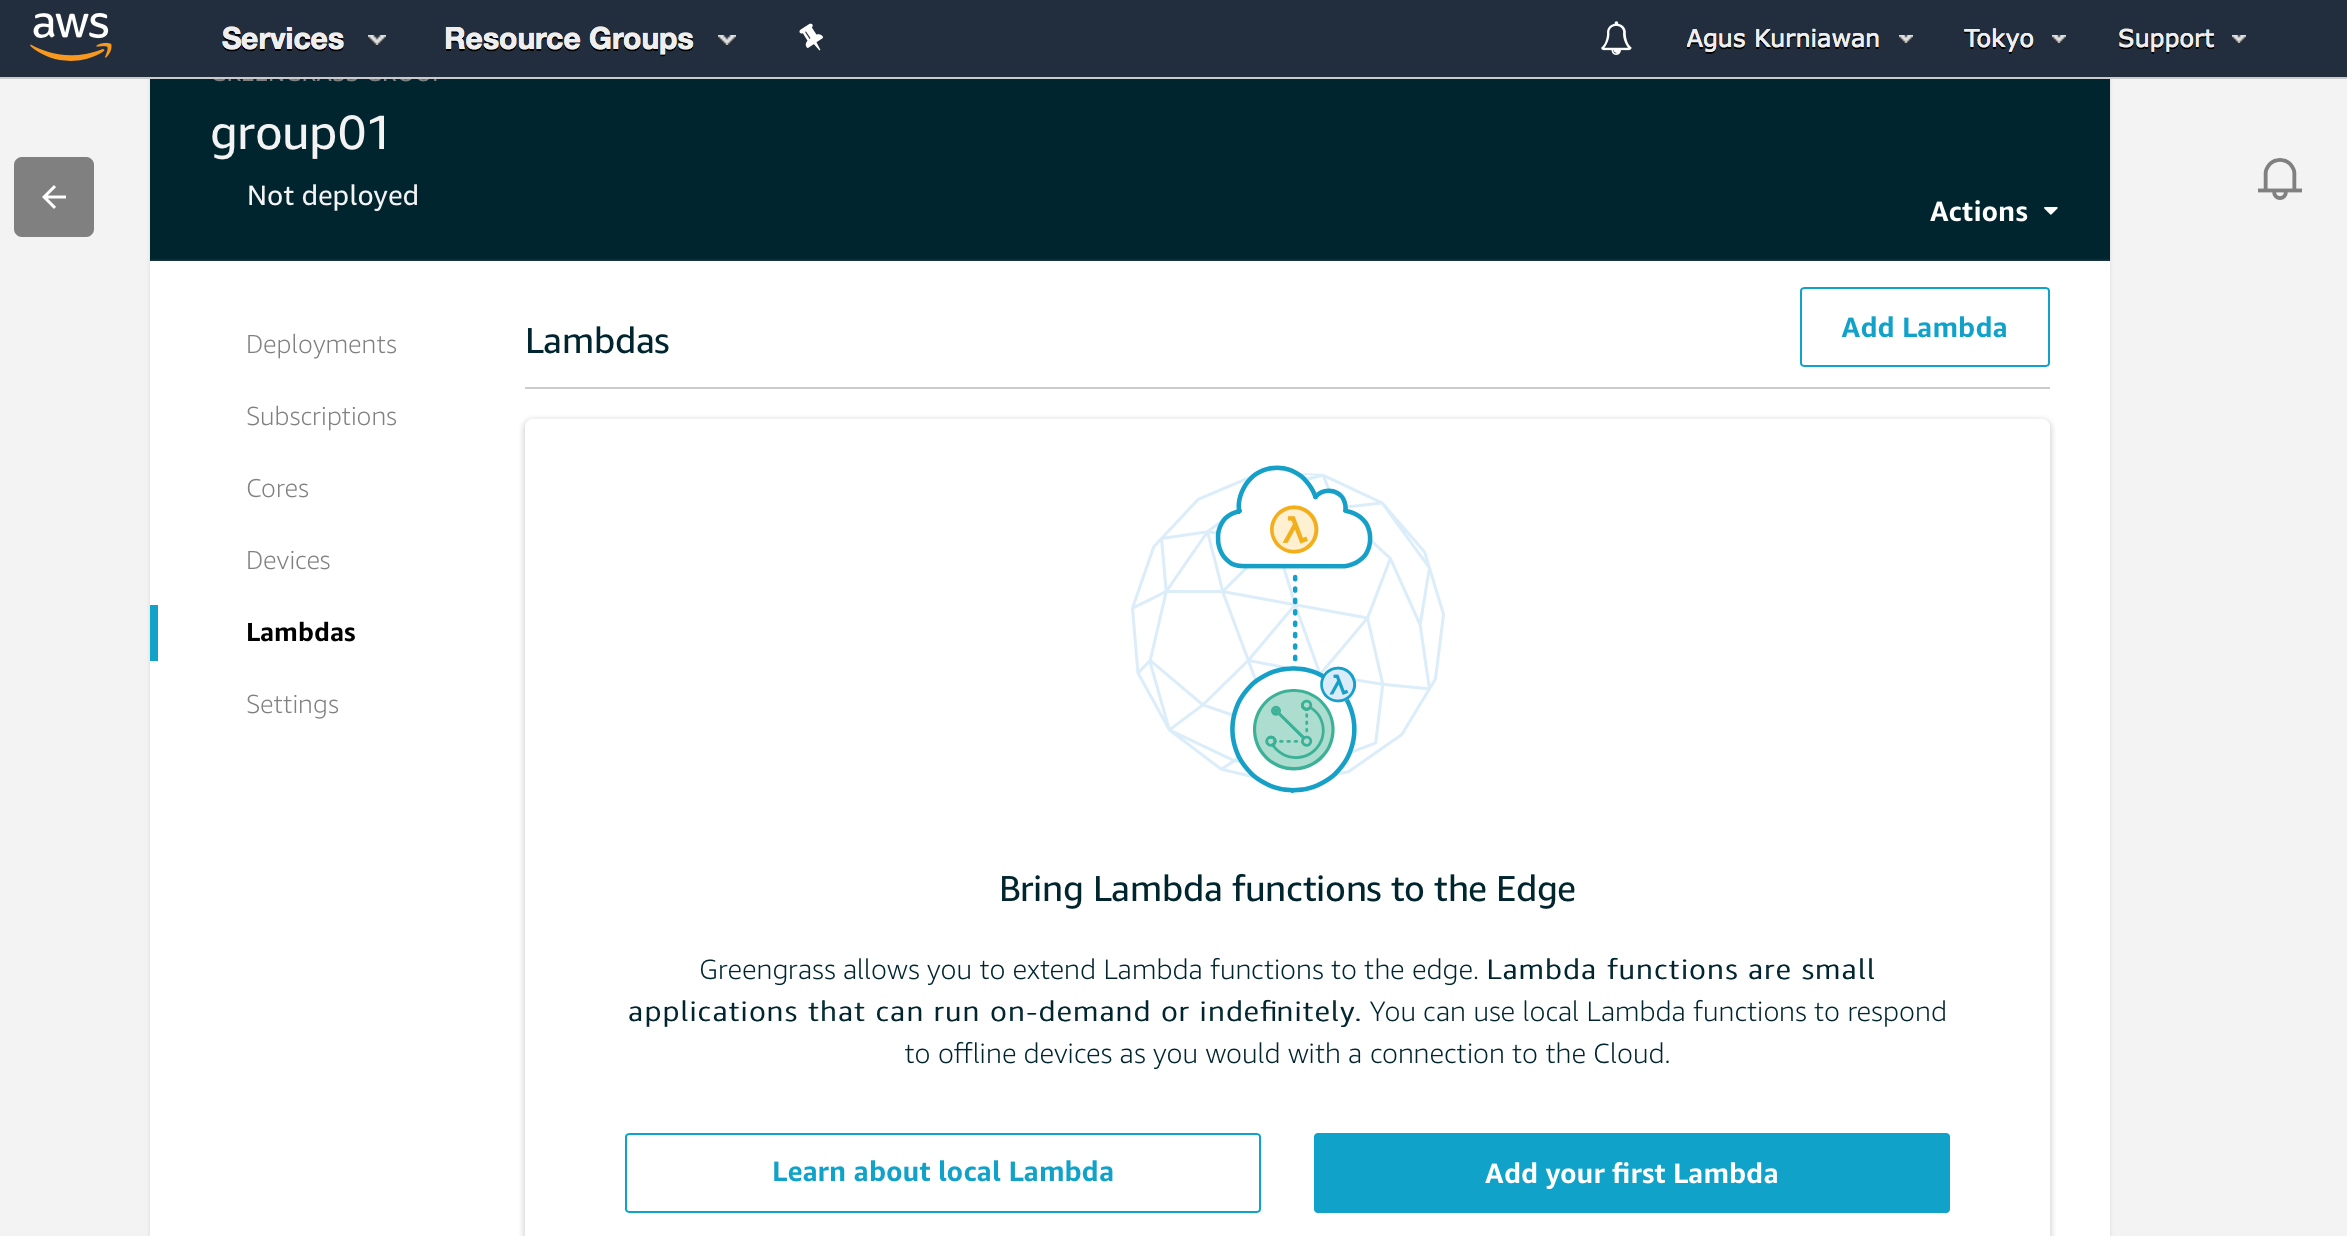This screenshot has width=2347, height=1236.
Task: Click the green Greengrass core circle icon
Action: (1293, 730)
